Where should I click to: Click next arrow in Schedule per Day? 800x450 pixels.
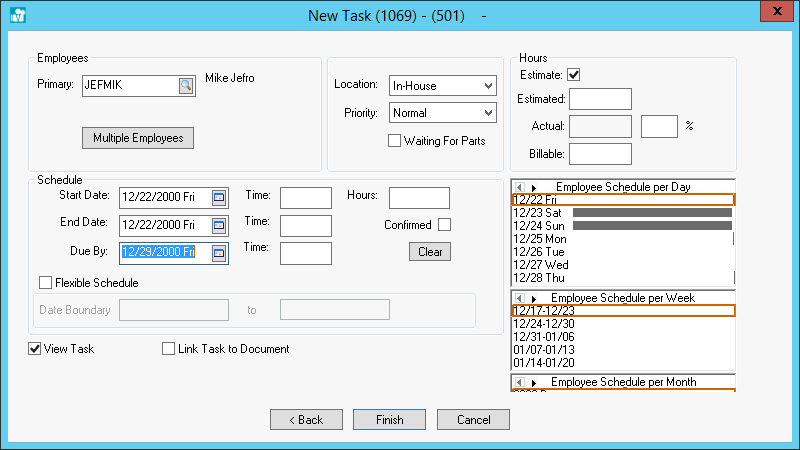534,187
